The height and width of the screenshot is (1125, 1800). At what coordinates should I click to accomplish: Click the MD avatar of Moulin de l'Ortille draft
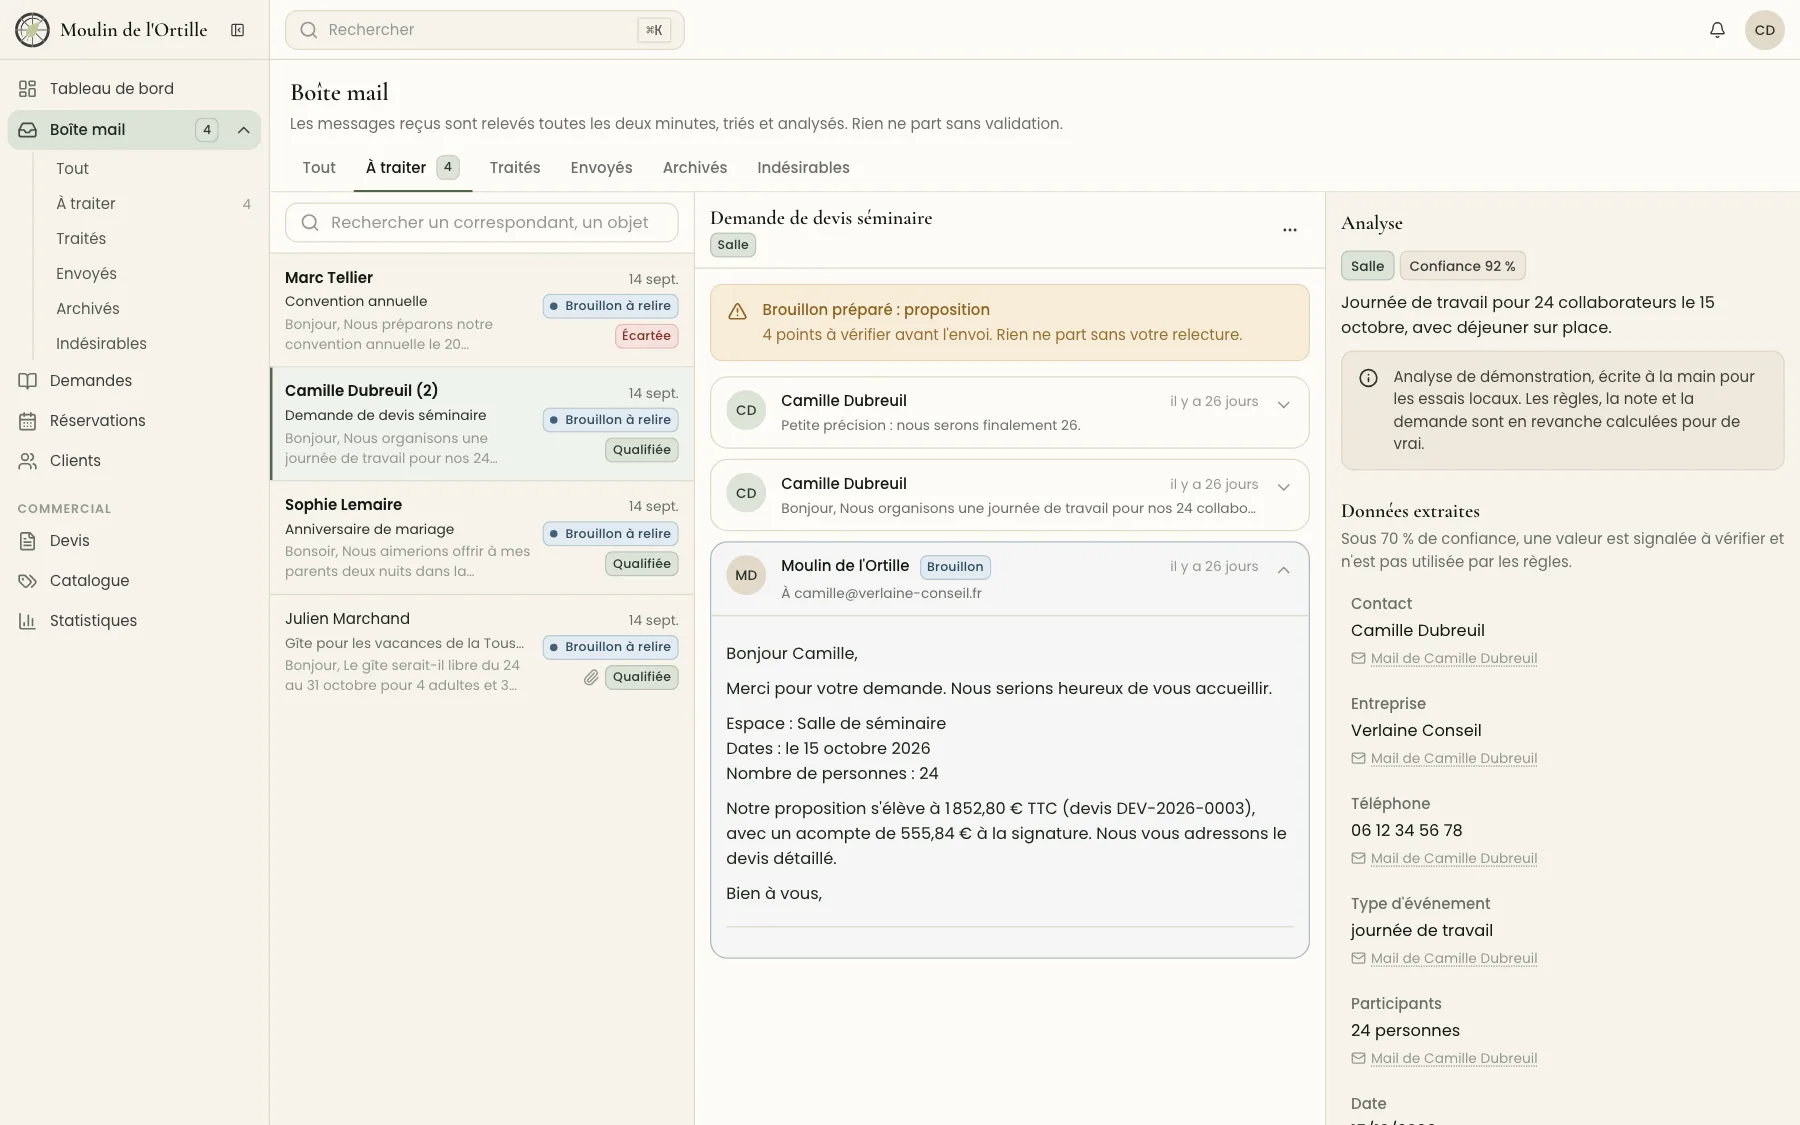746,575
